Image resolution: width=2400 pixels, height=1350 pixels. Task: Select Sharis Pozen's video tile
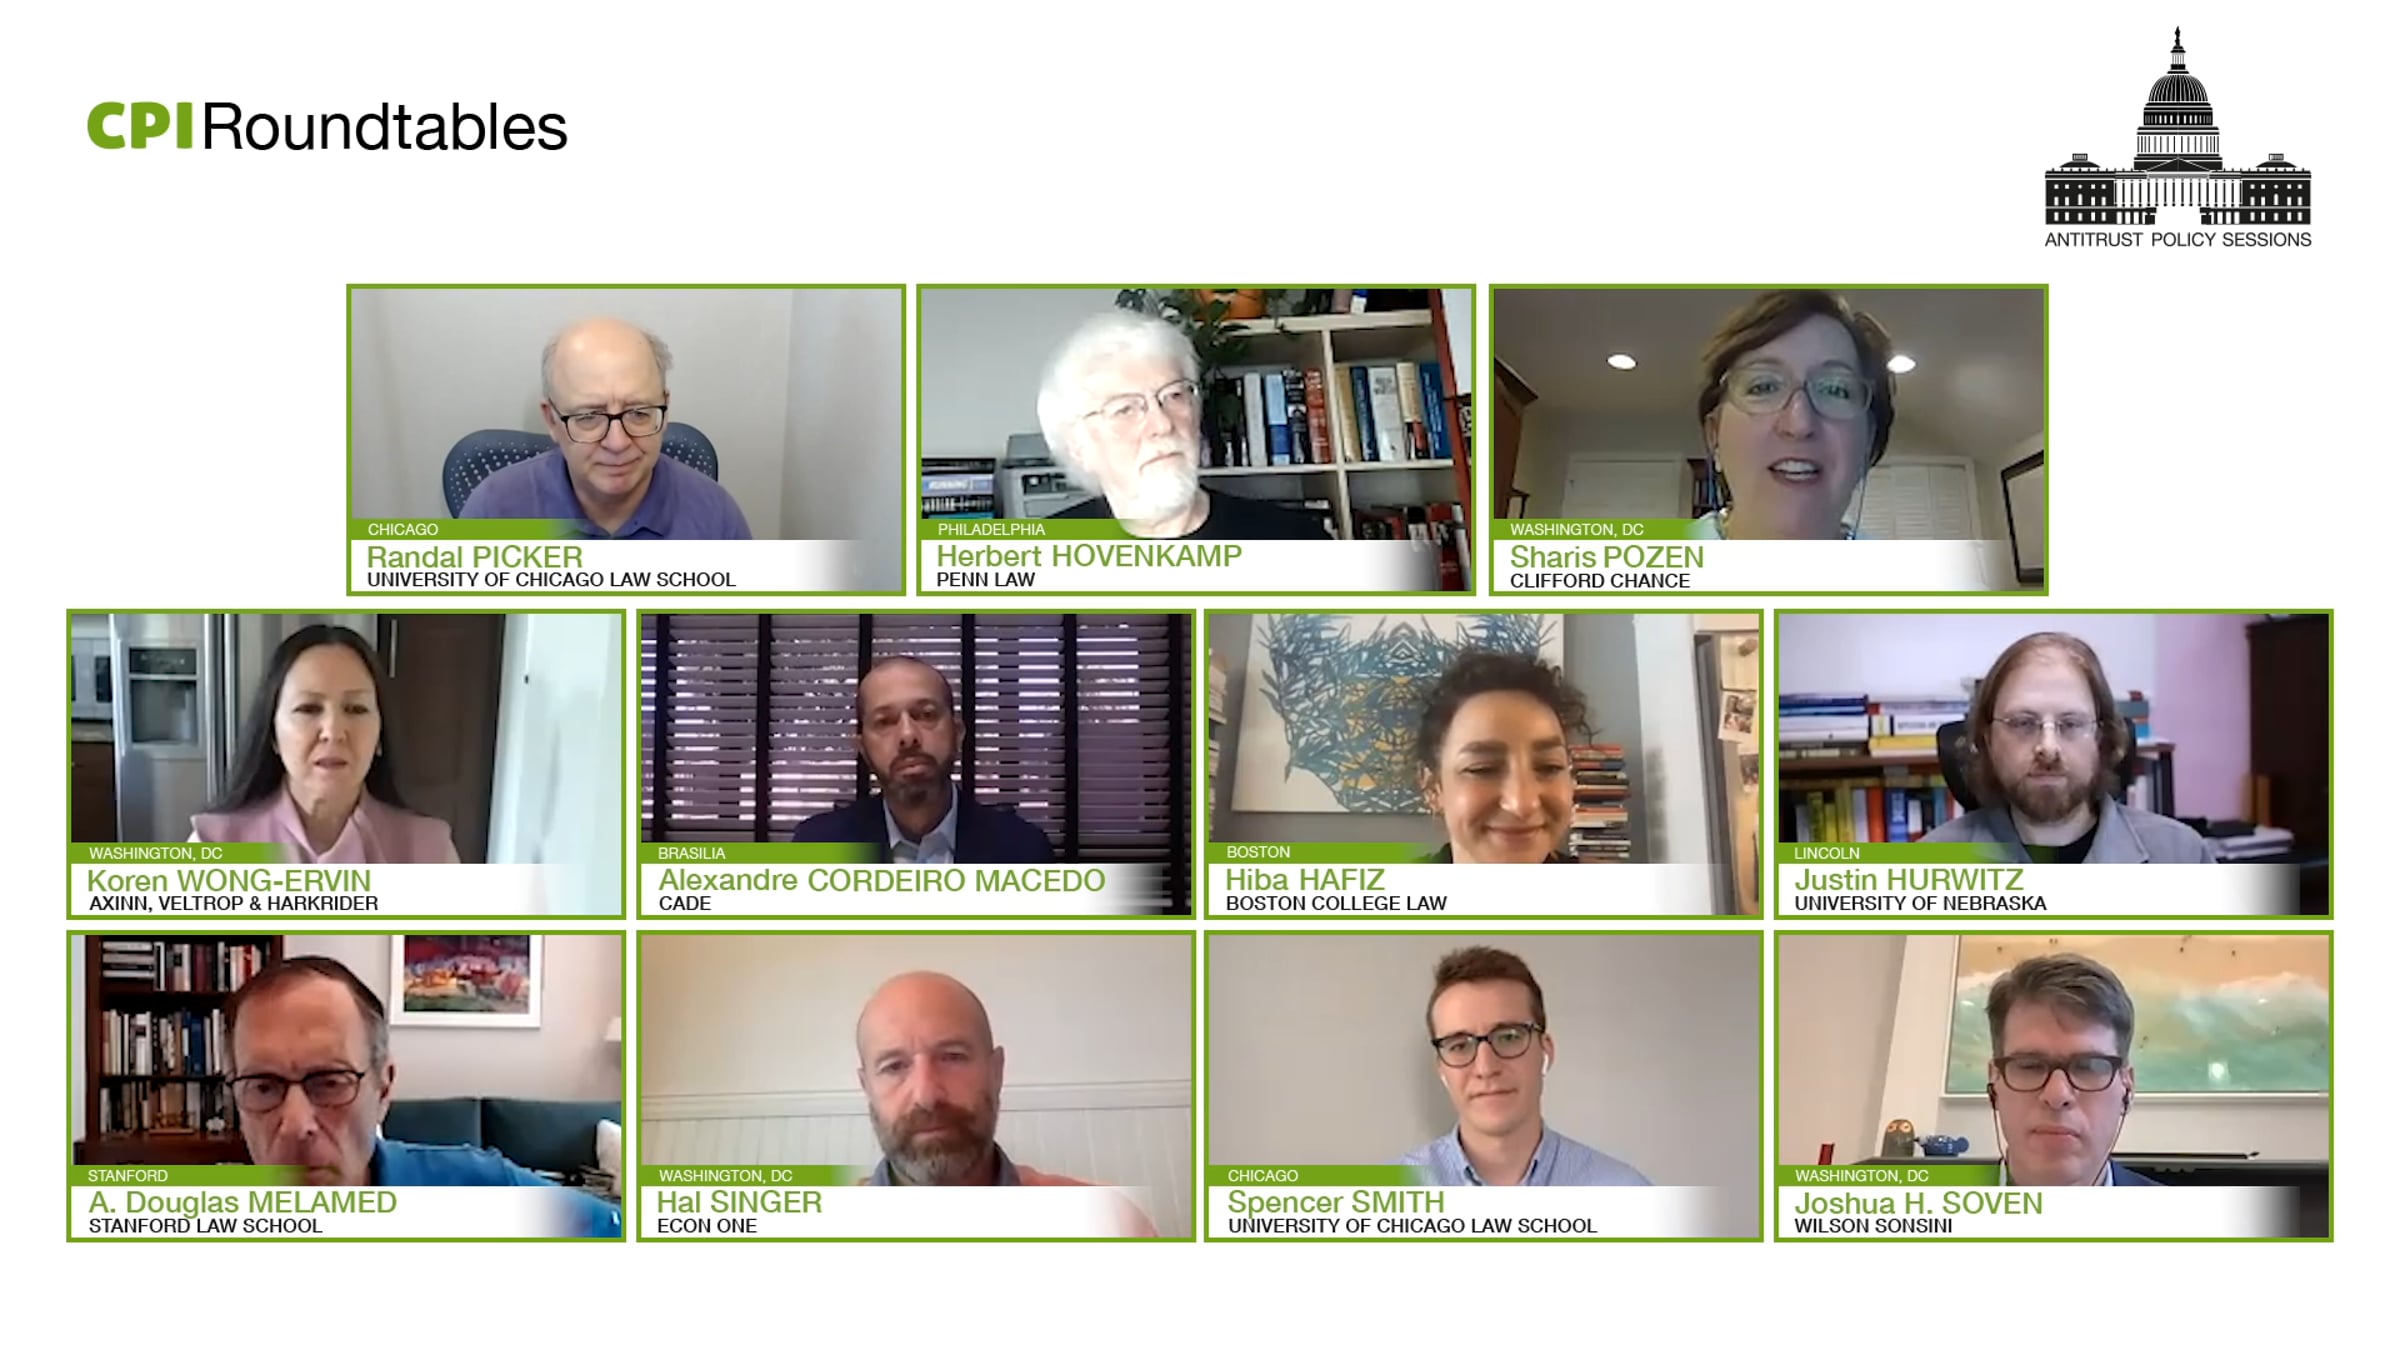[1768, 440]
